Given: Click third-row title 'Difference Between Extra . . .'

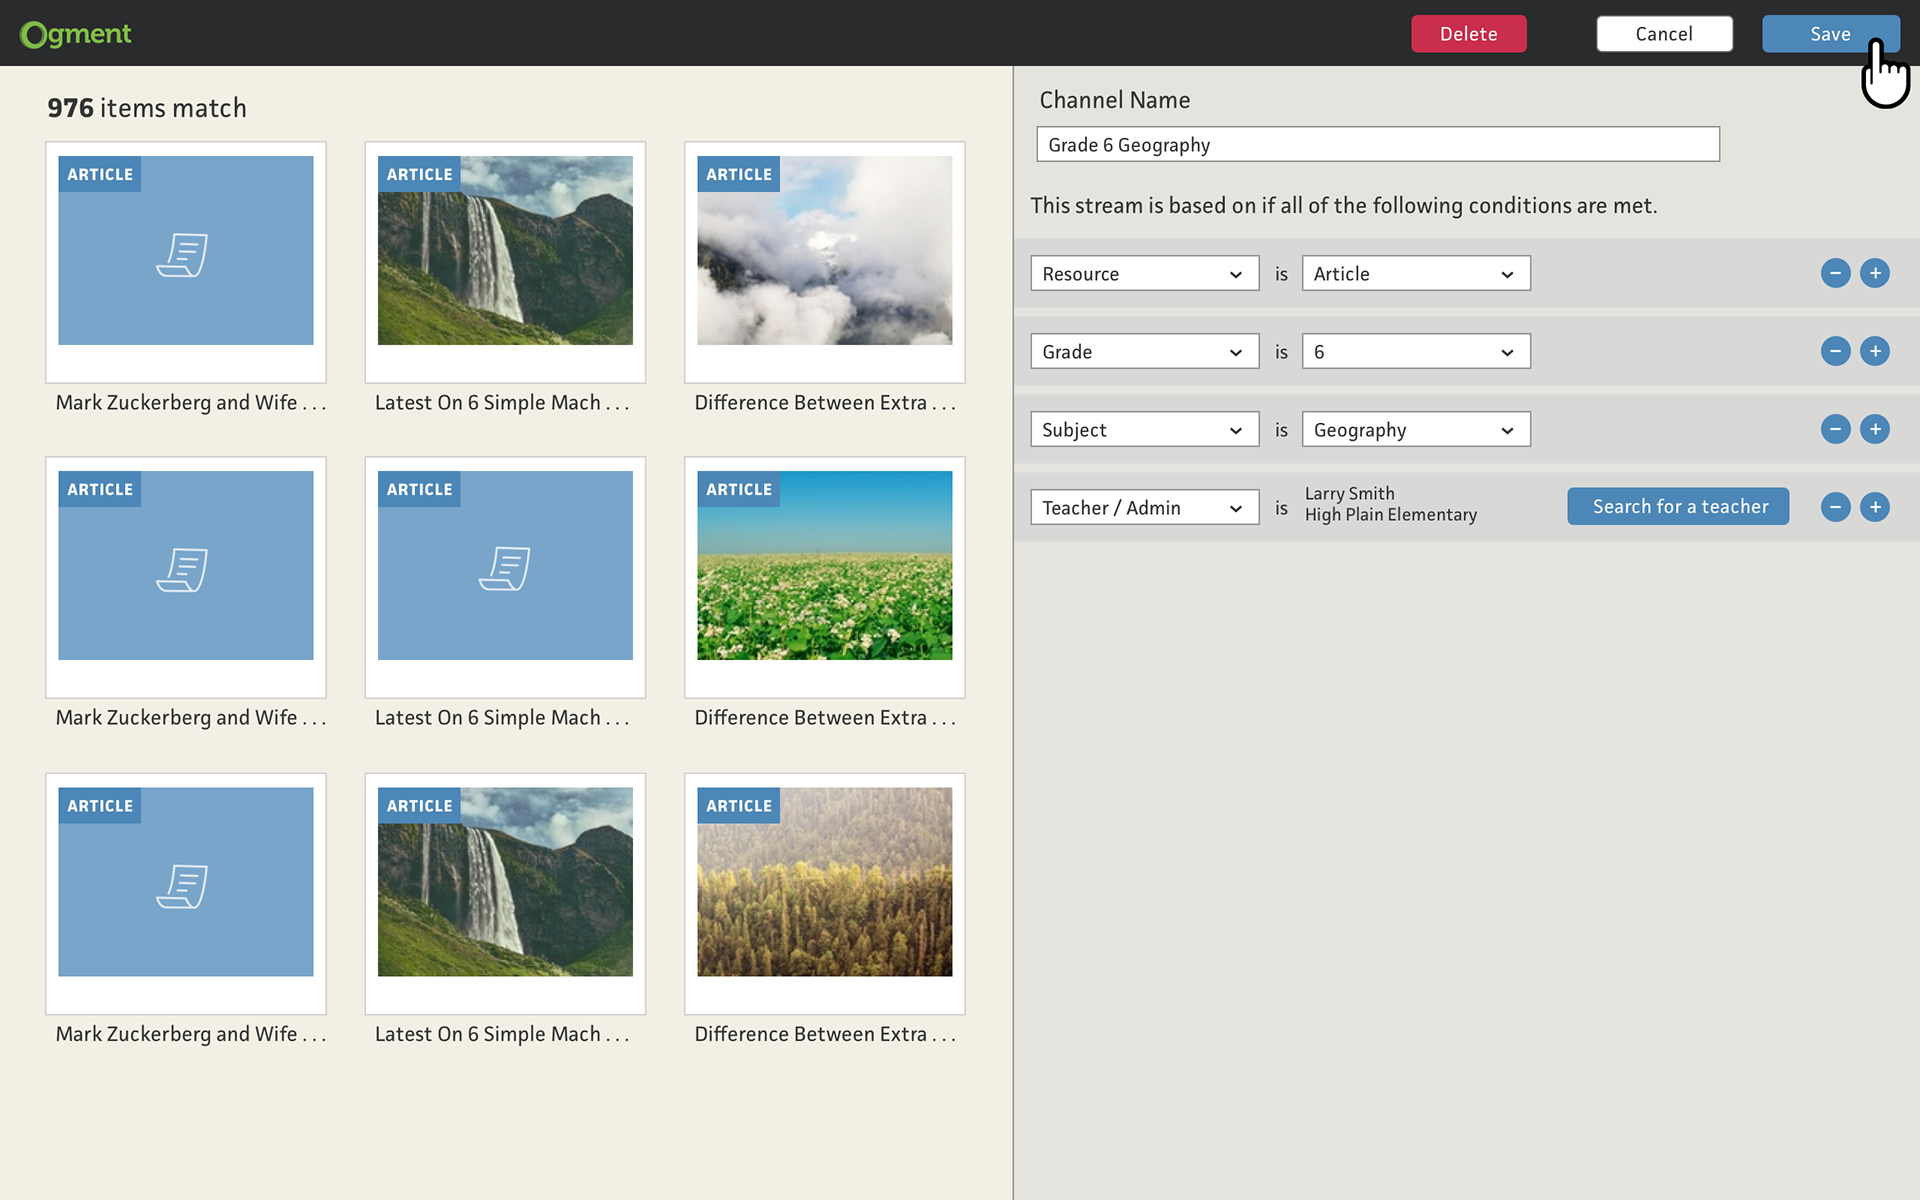Looking at the screenshot, I should coord(825,1033).
